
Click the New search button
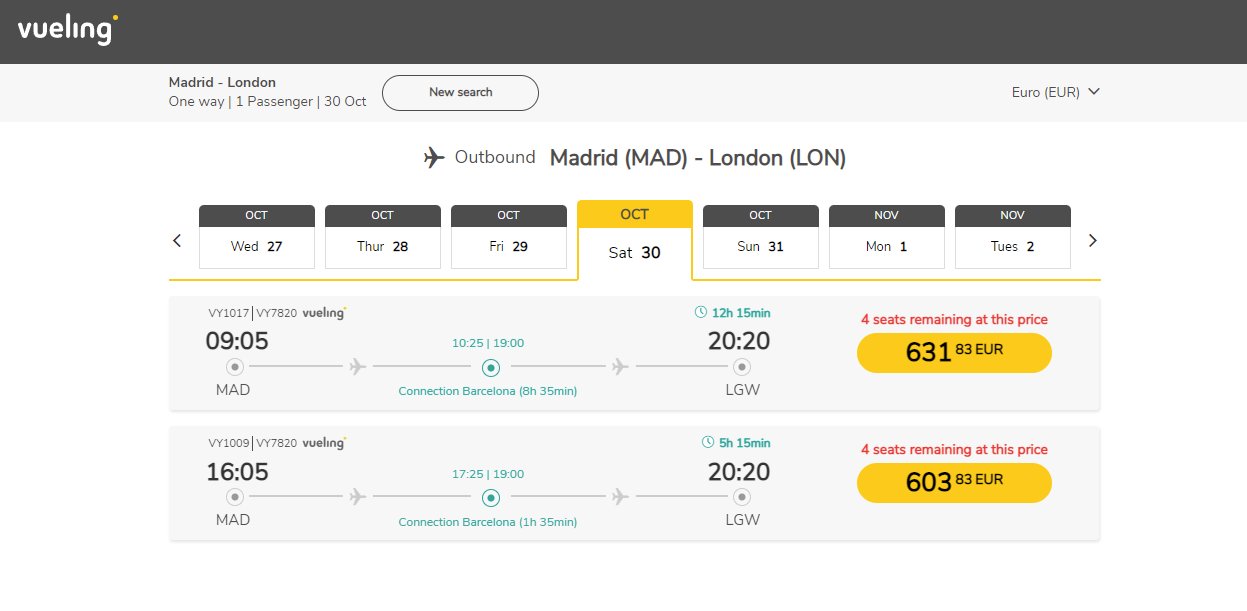[460, 92]
